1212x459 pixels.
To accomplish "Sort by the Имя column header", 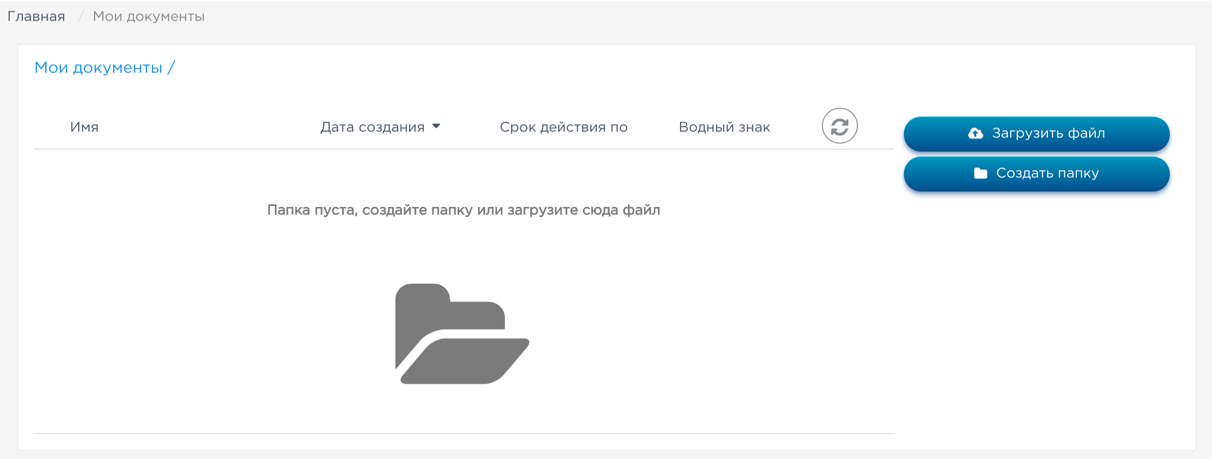I will (x=84, y=127).
